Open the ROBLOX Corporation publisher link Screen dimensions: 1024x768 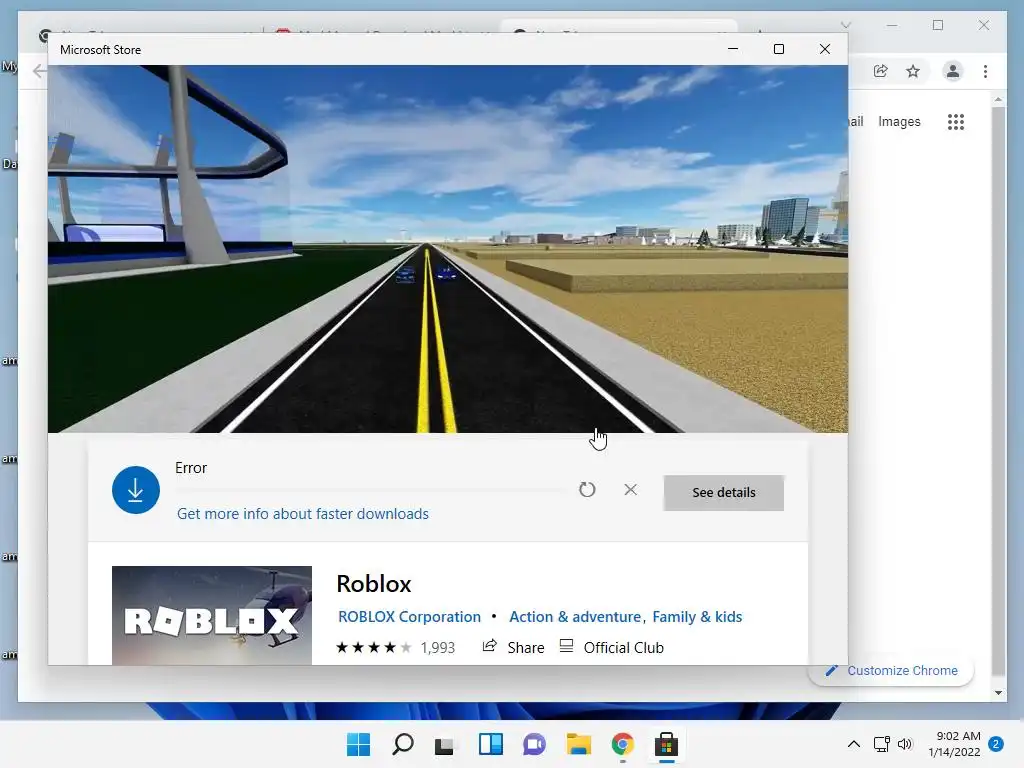(409, 616)
